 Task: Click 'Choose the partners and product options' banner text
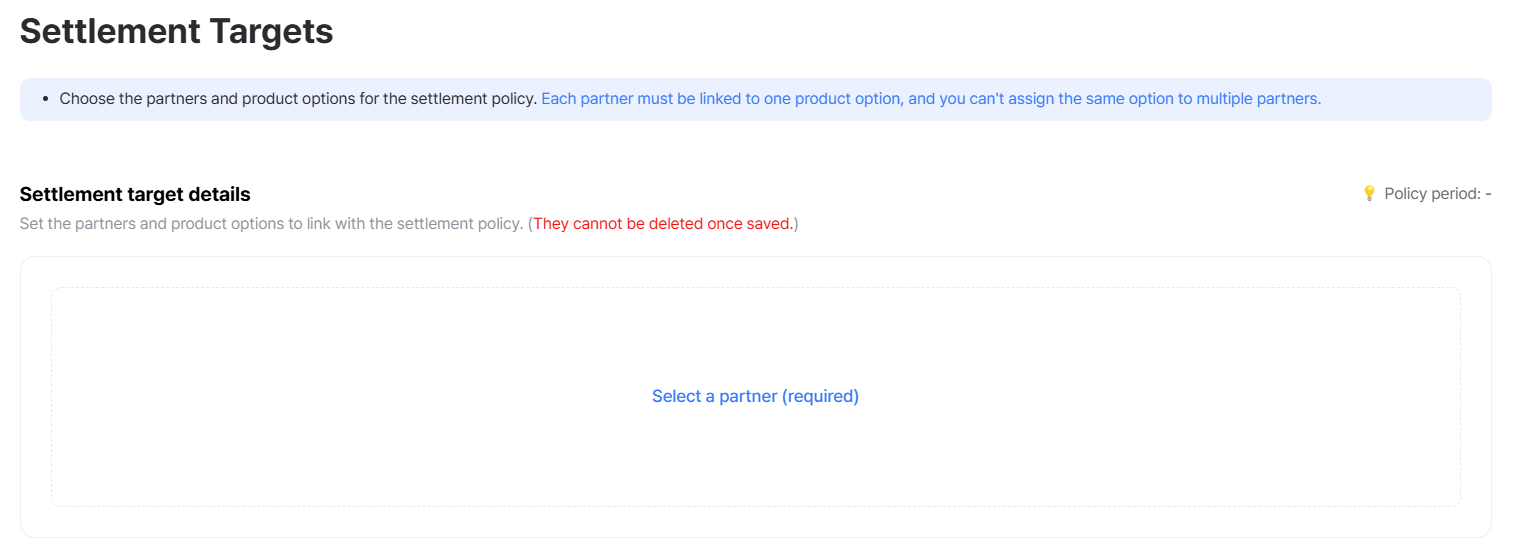click(x=298, y=99)
